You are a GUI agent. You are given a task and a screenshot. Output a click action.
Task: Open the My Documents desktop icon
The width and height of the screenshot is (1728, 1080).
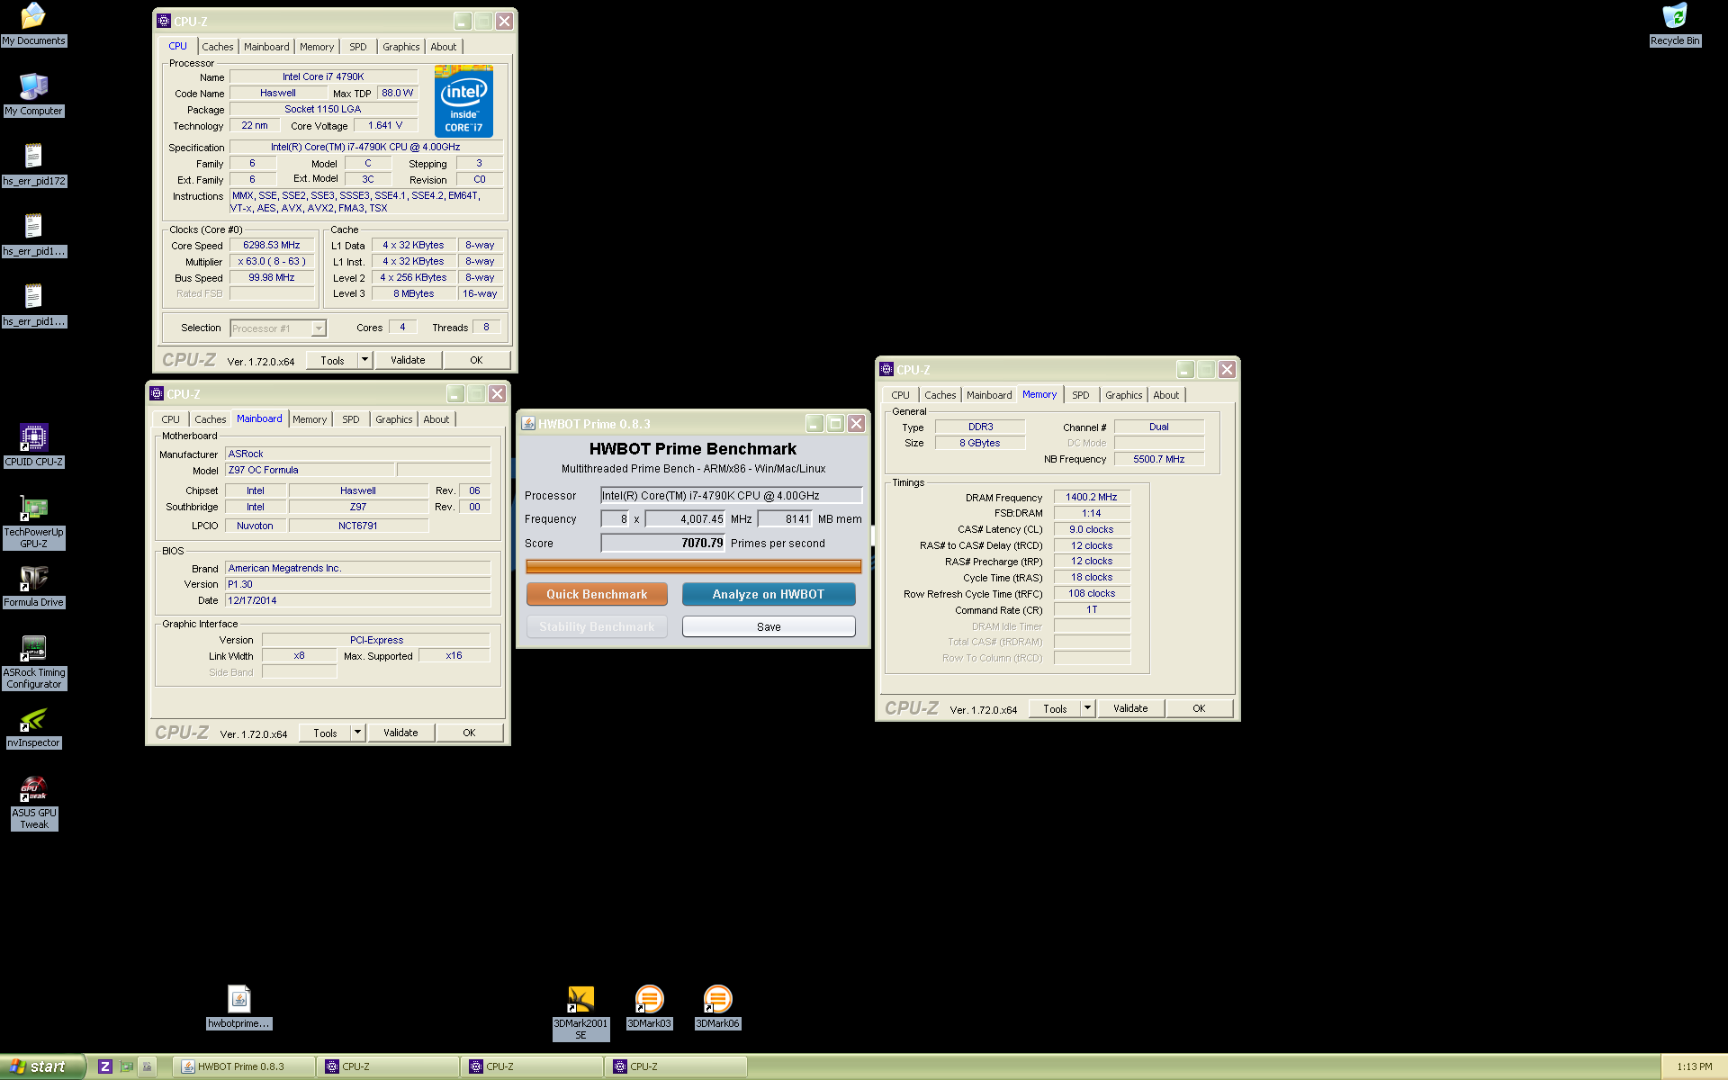(33, 24)
